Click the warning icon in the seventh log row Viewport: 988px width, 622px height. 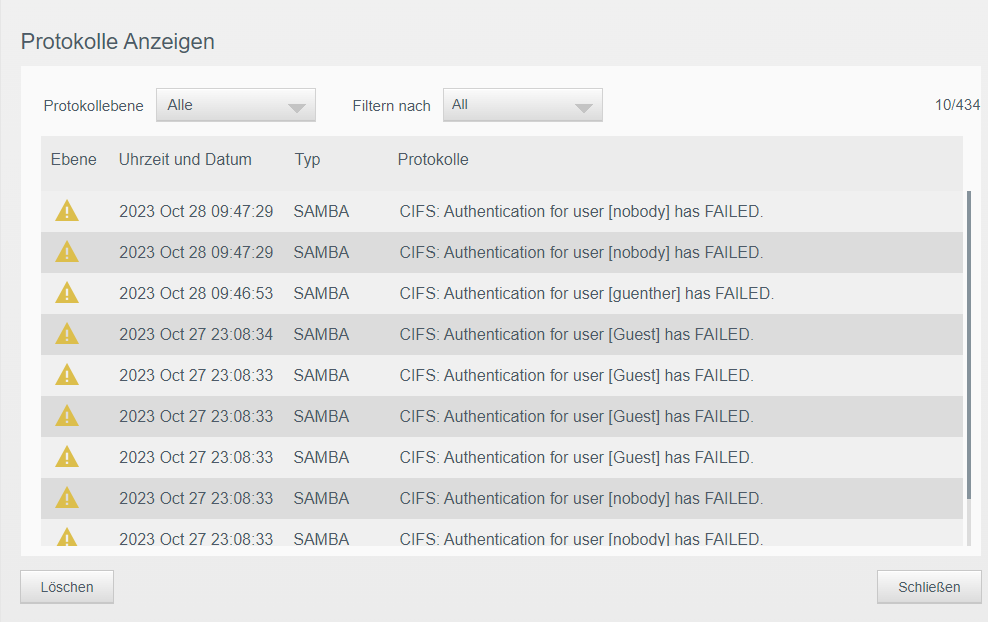click(x=66, y=457)
